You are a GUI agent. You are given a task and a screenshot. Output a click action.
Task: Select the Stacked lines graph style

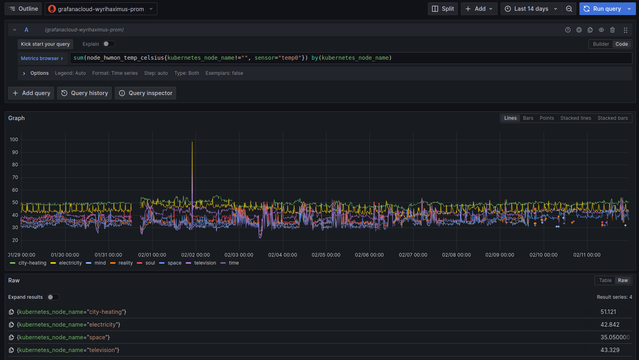tap(575, 118)
